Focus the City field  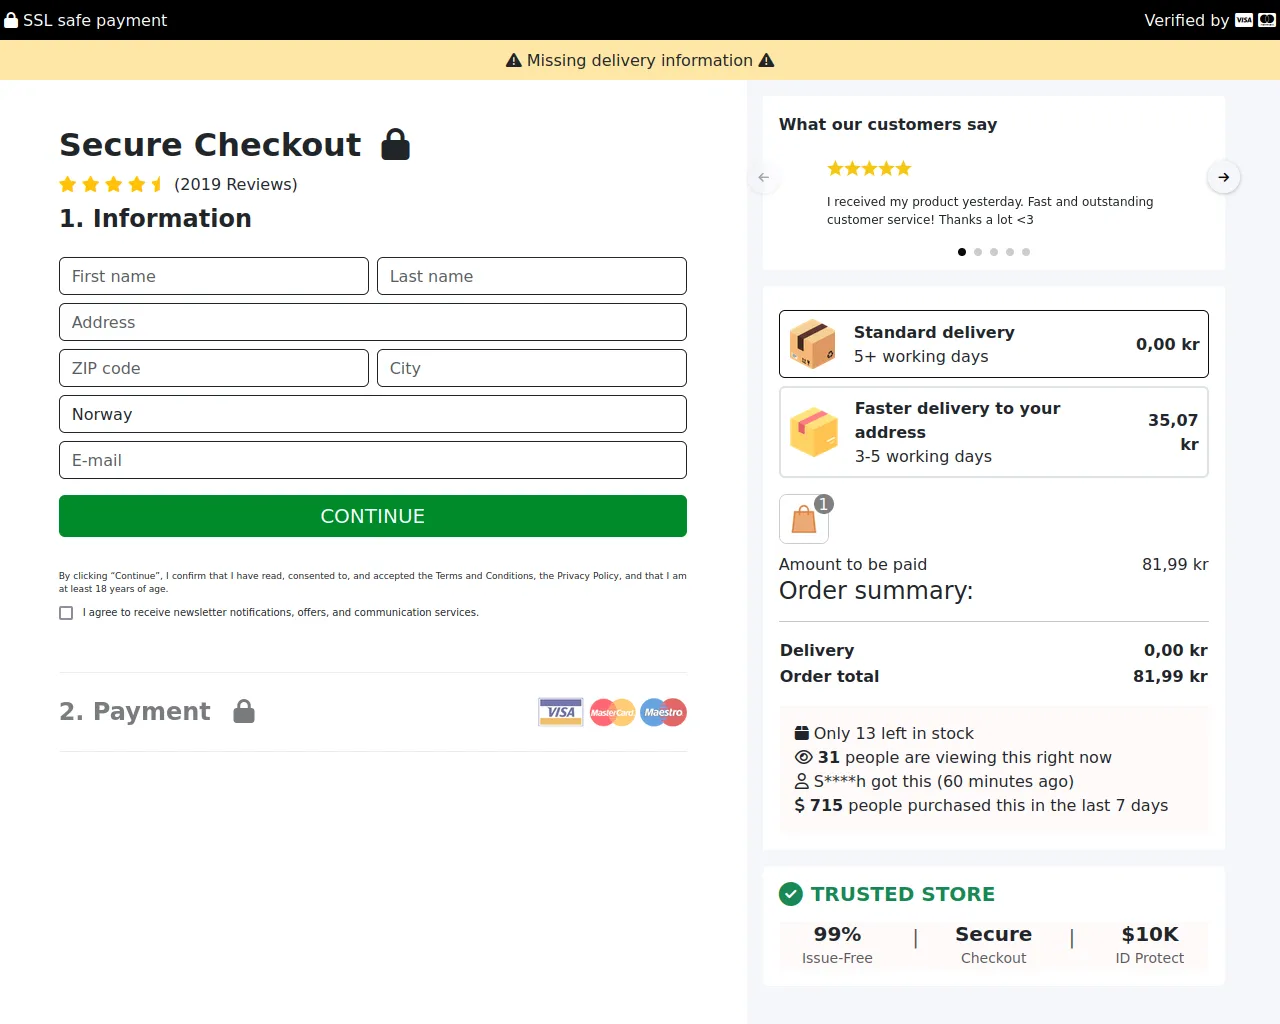(x=532, y=368)
